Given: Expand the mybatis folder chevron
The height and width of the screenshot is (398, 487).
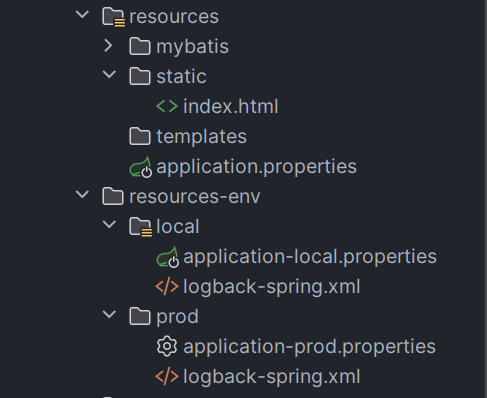Looking at the screenshot, I should click(108, 46).
